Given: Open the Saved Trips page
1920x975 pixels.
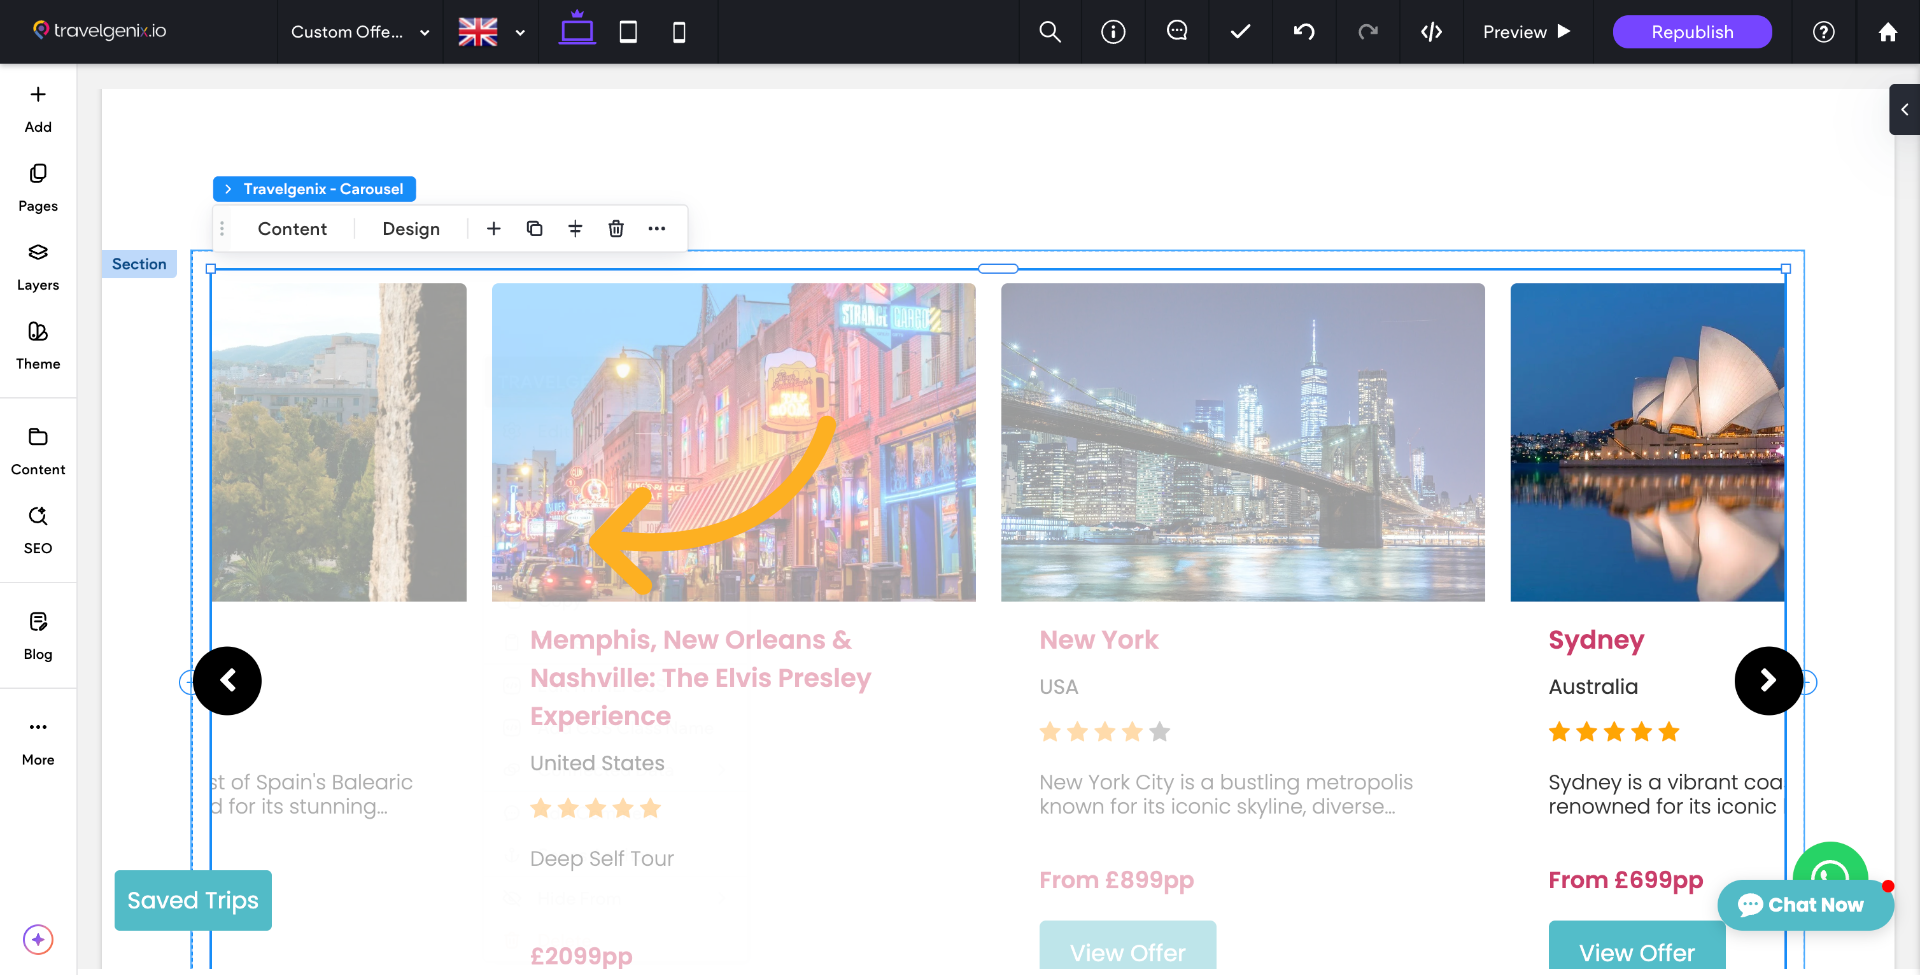Looking at the screenshot, I should click(193, 899).
